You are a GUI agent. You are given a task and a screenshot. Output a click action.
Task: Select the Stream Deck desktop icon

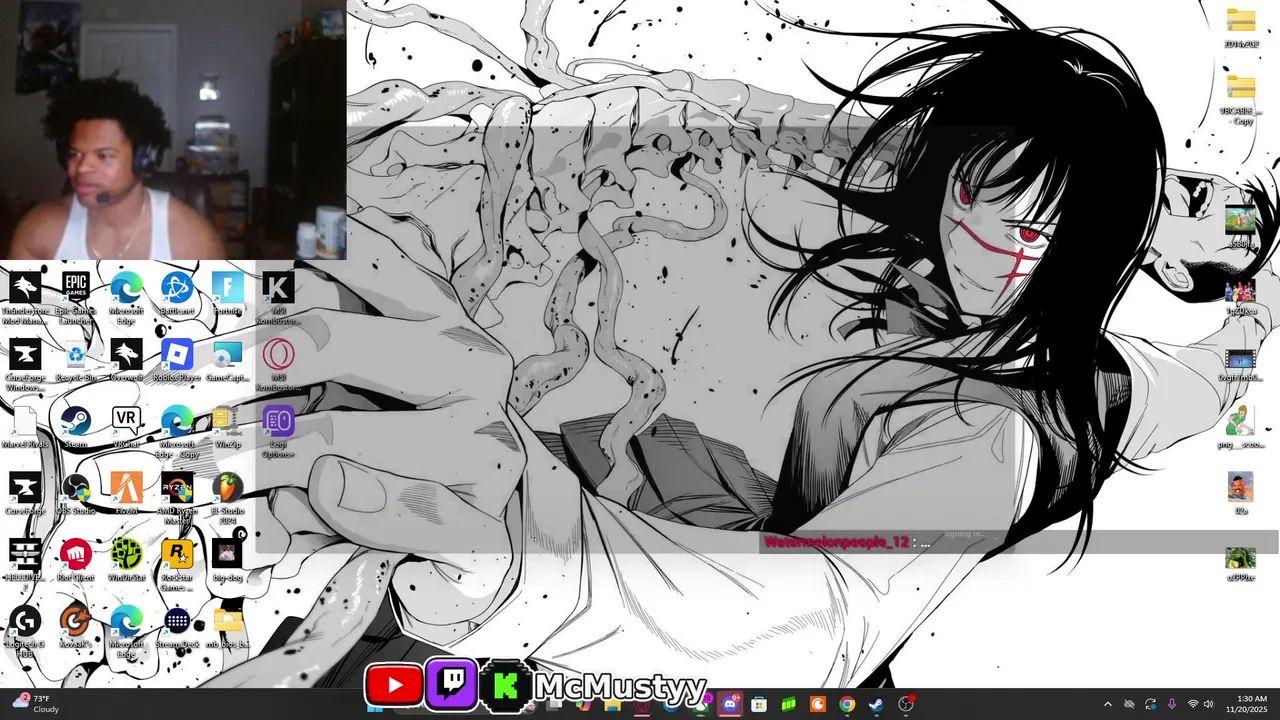pos(177,628)
